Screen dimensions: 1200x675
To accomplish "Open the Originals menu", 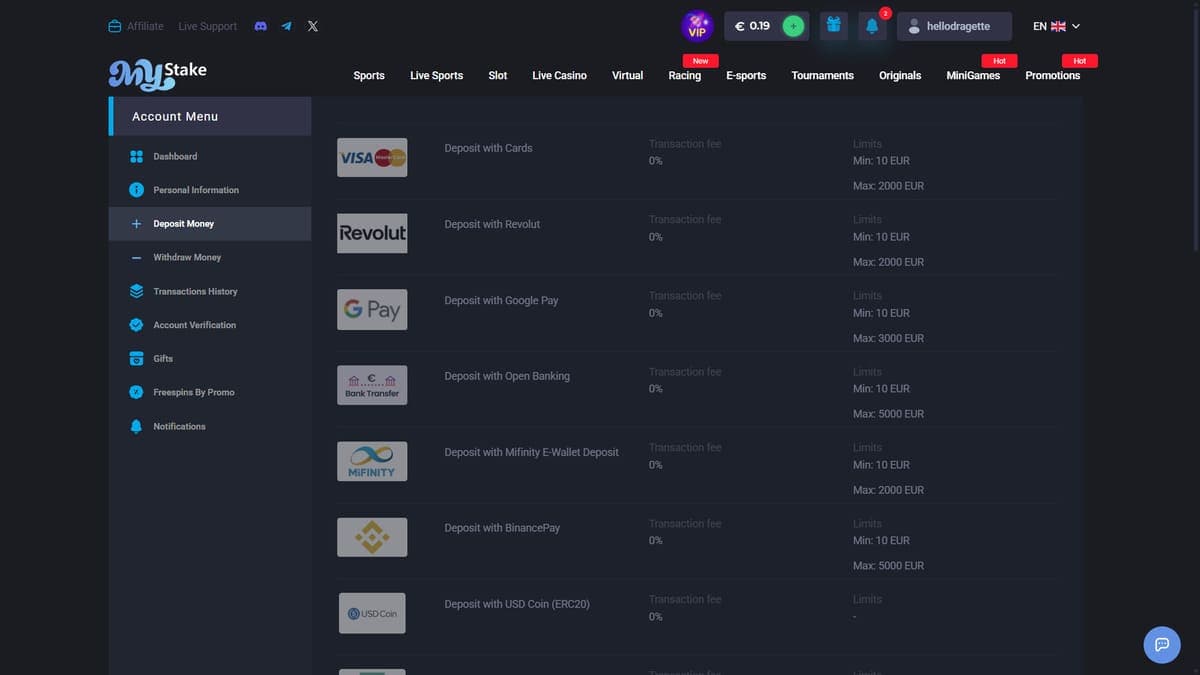I will coord(900,75).
